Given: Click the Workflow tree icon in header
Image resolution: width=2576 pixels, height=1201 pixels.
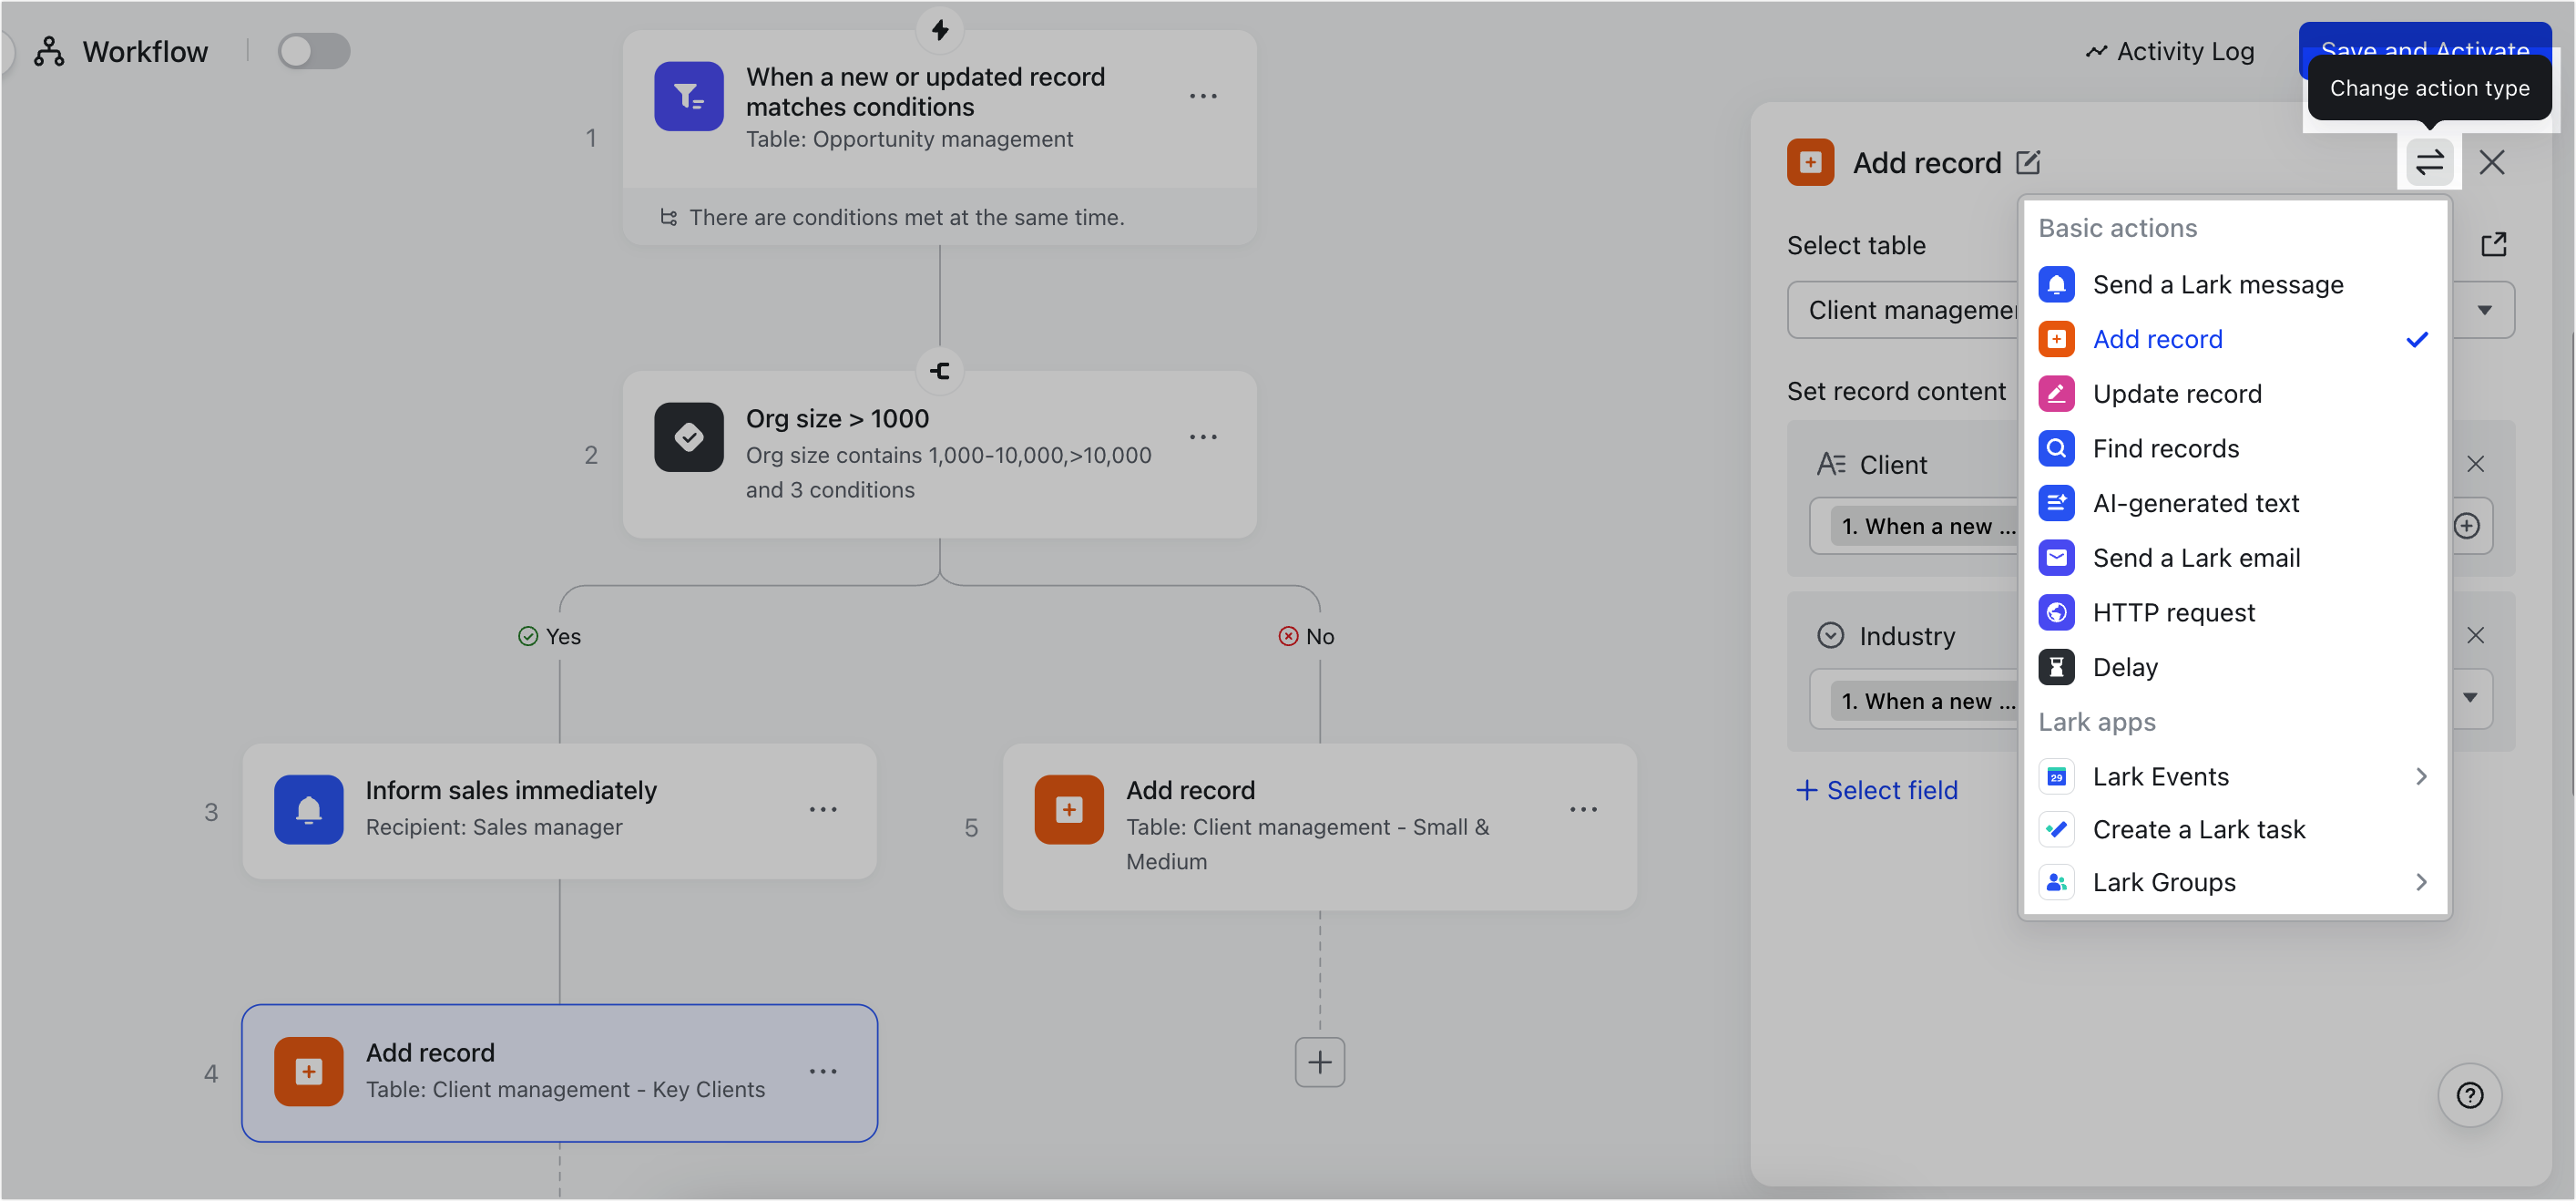Looking at the screenshot, I should [x=49, y=51].
